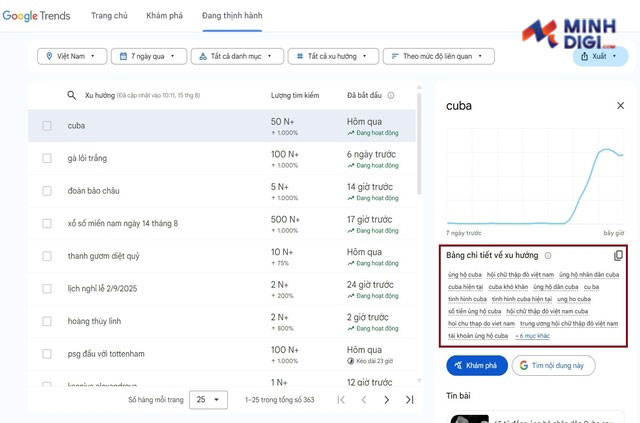Select the 'thanh gươm diệt quỷ' trend row

click(222, 256)
